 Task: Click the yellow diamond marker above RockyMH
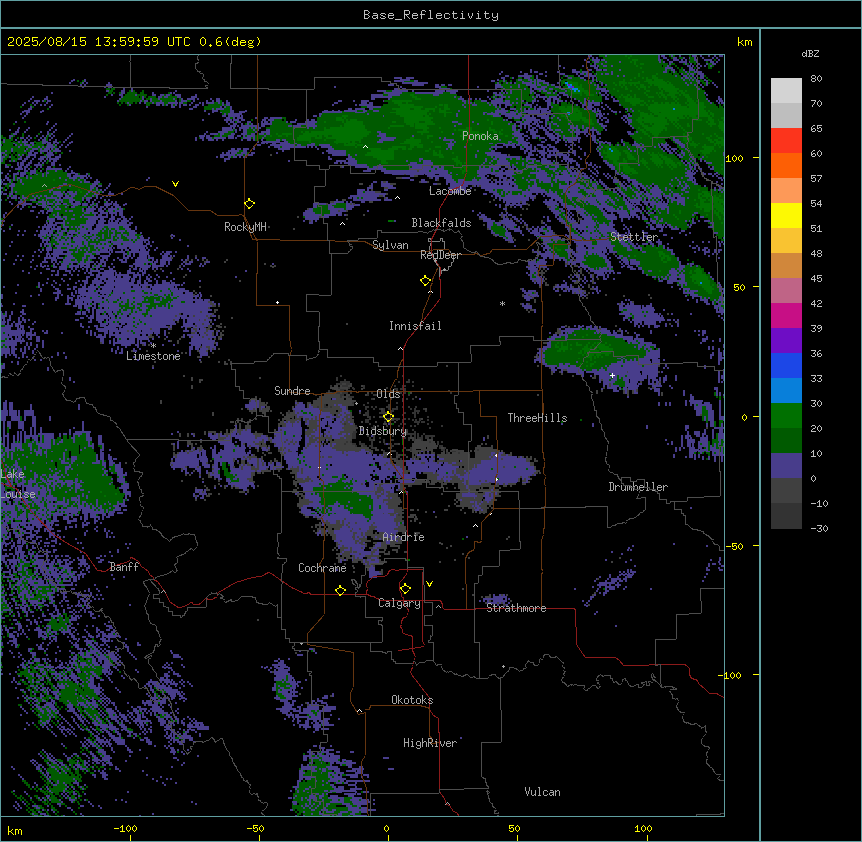(x=250, y=204)
